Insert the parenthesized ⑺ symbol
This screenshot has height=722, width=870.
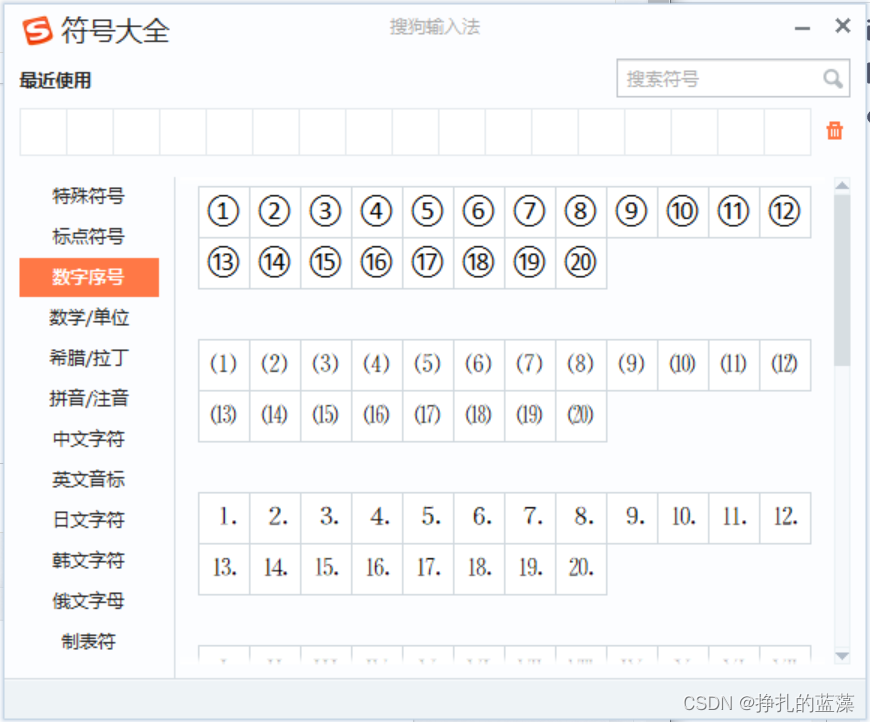[x=530, y=365]
